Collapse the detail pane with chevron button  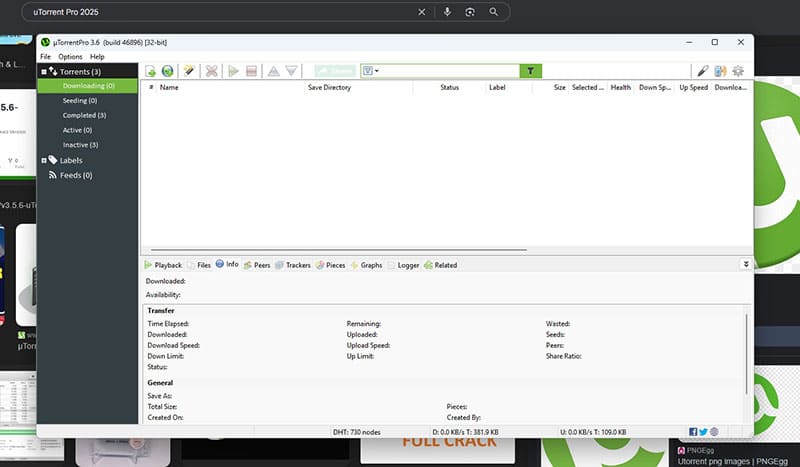pos(745,264)
